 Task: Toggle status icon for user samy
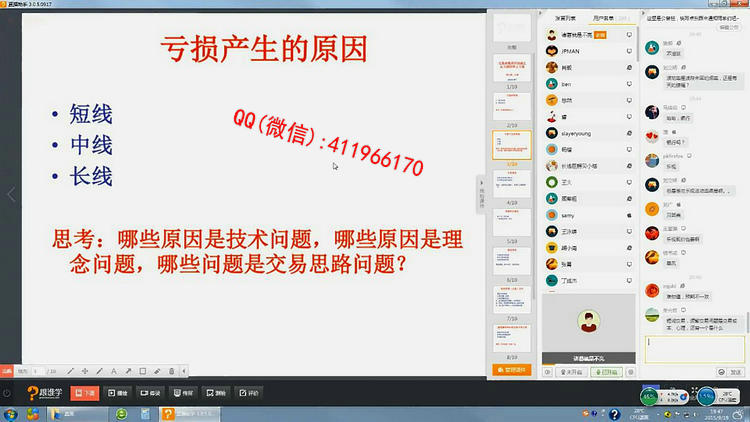click(629, 216)
